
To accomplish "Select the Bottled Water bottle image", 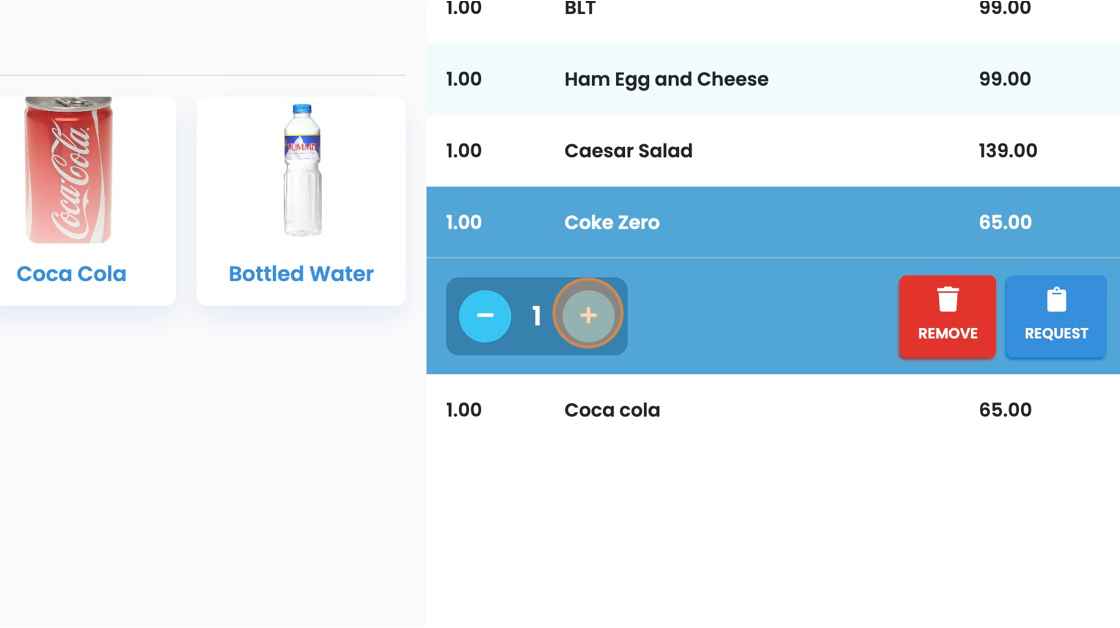I will pos(302,170).
